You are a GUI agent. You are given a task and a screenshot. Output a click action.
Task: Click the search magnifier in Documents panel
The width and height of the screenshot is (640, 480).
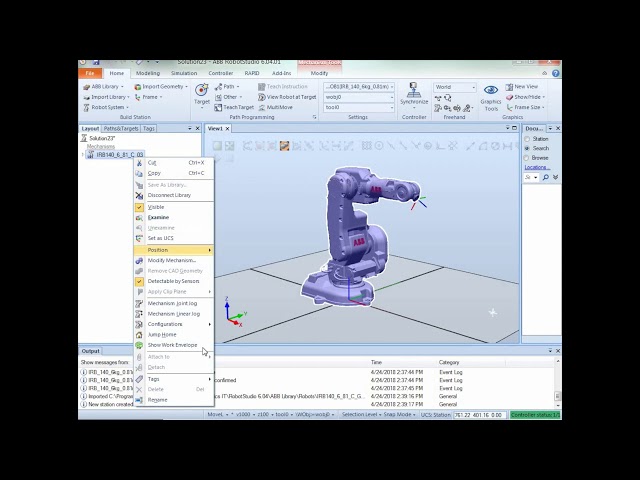coord(545,177)
